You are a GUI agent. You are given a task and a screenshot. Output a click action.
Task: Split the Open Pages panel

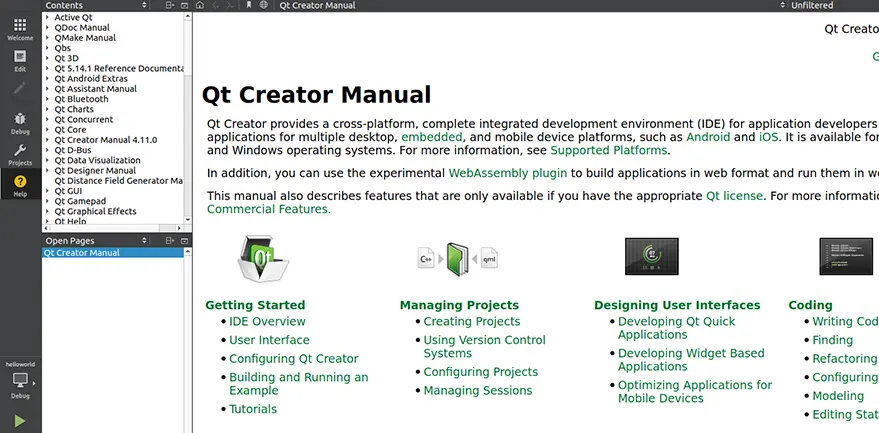pyautogui.click(x=170, y=241)
